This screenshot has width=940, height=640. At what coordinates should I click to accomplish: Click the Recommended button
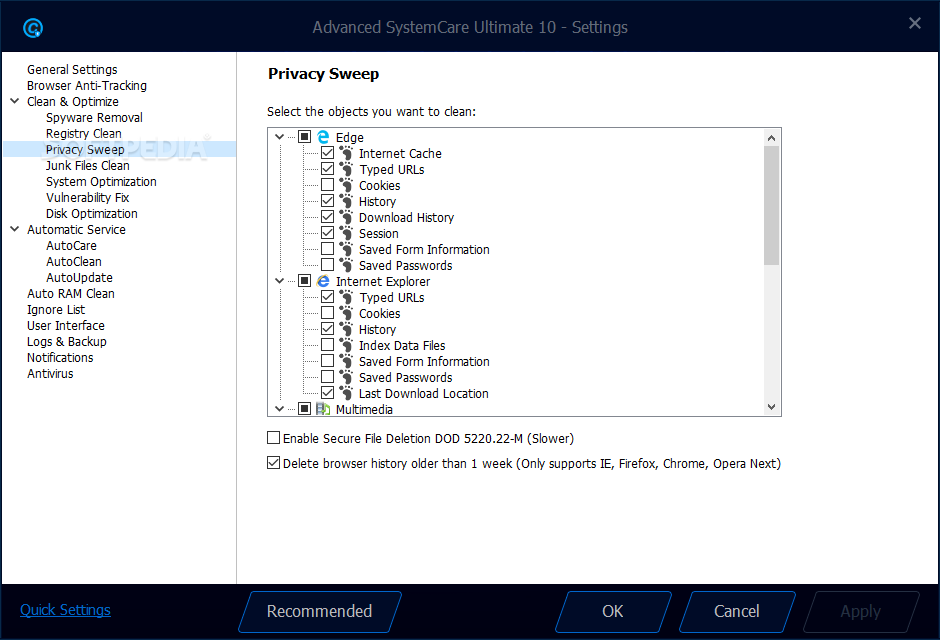[x=320, y=611]
